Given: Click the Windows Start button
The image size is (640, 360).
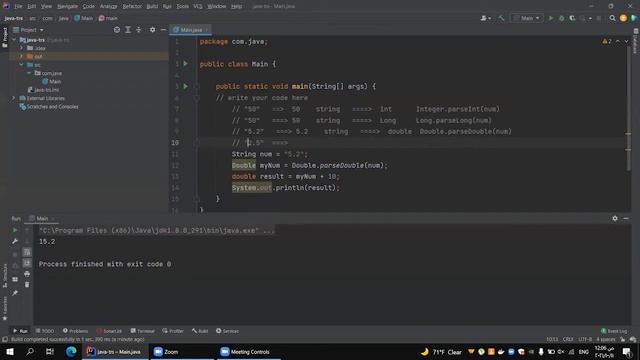Looking at the screenshot, I should coord(10,351).
